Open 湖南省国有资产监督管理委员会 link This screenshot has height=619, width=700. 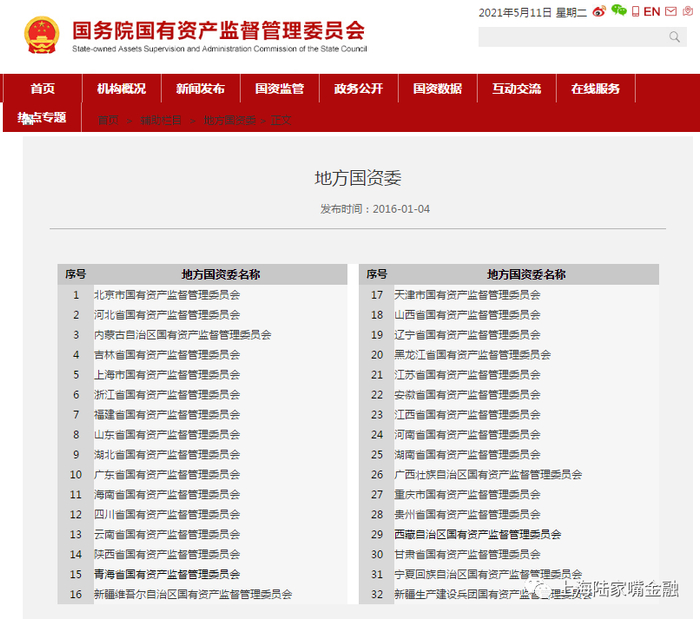467,455
